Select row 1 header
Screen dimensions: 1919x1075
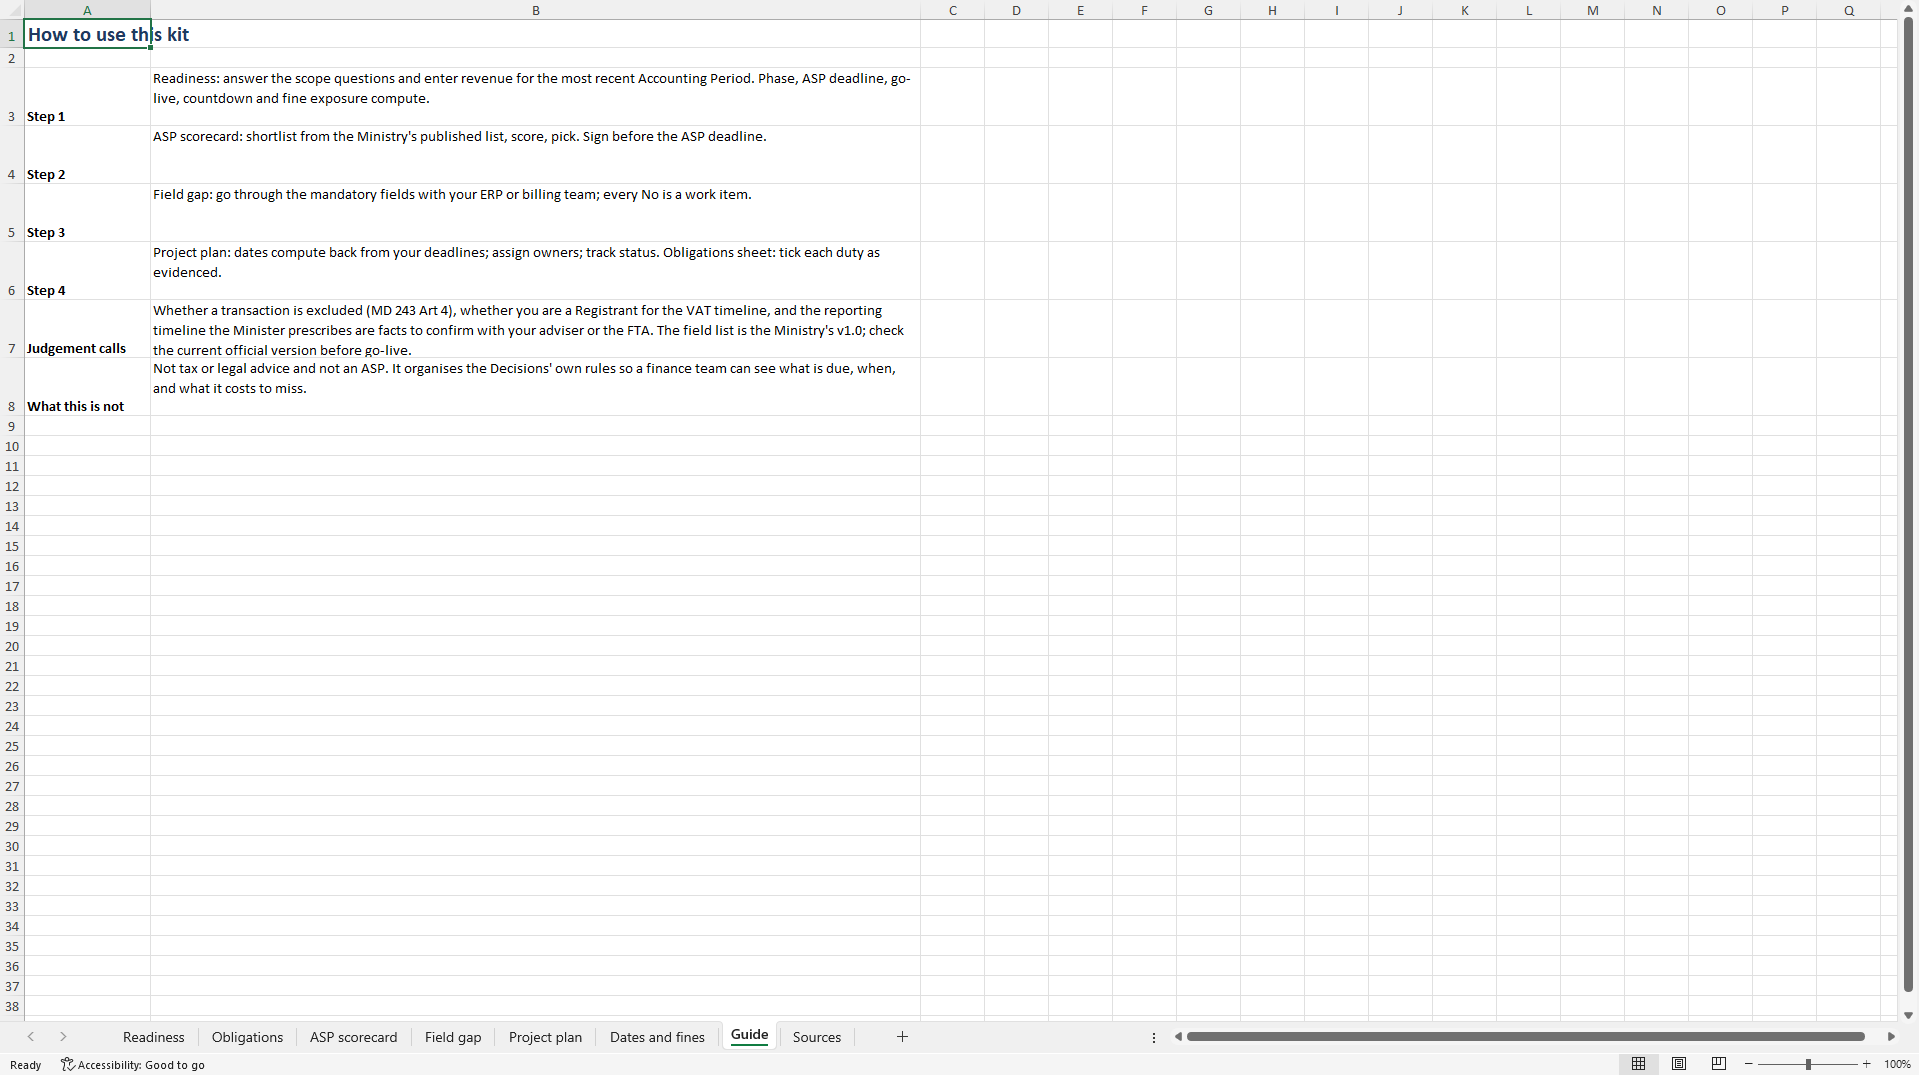tap(12, 34)
